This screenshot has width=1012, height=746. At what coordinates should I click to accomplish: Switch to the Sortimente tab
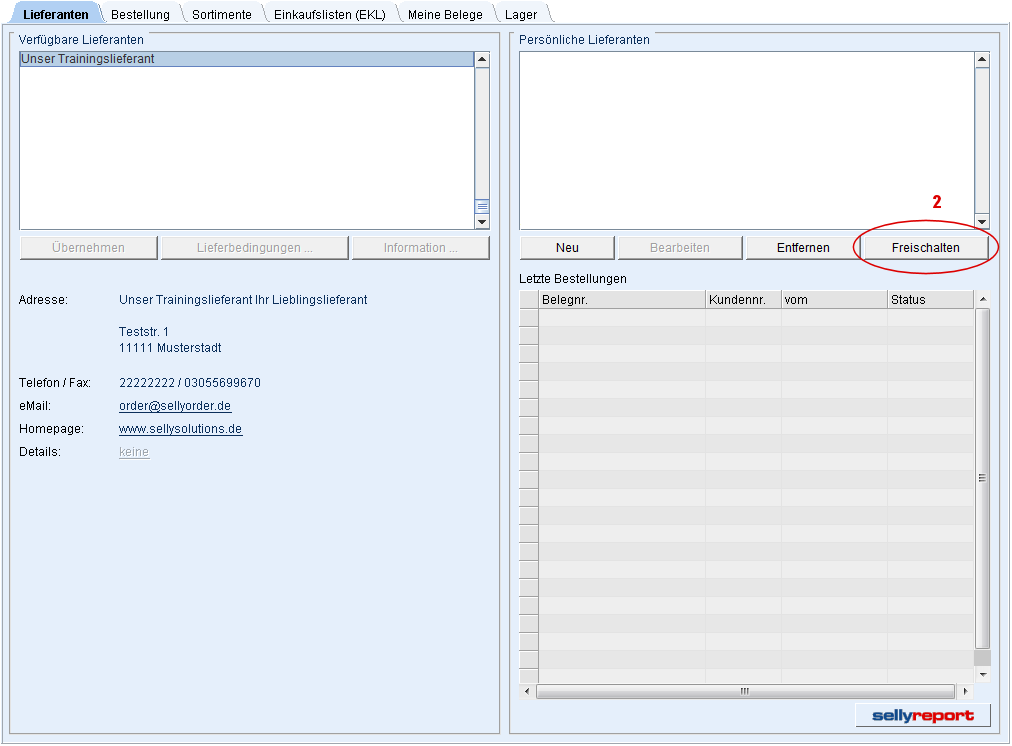click(222, 15)
